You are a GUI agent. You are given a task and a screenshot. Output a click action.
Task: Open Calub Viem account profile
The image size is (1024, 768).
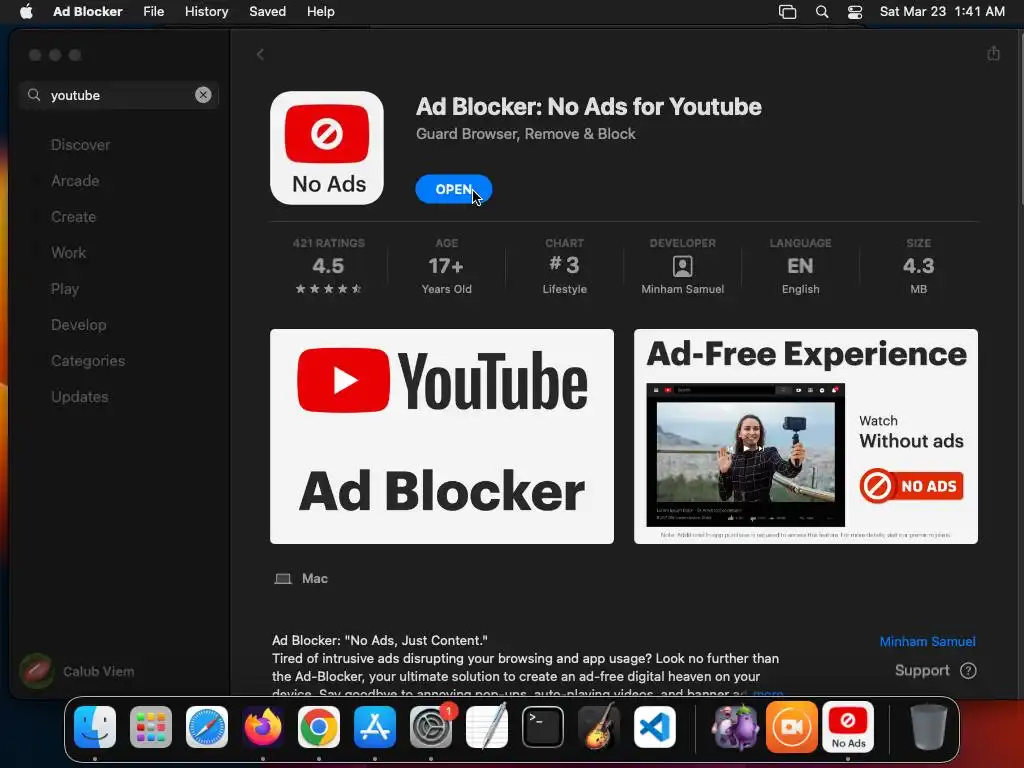tap(77, 671)
